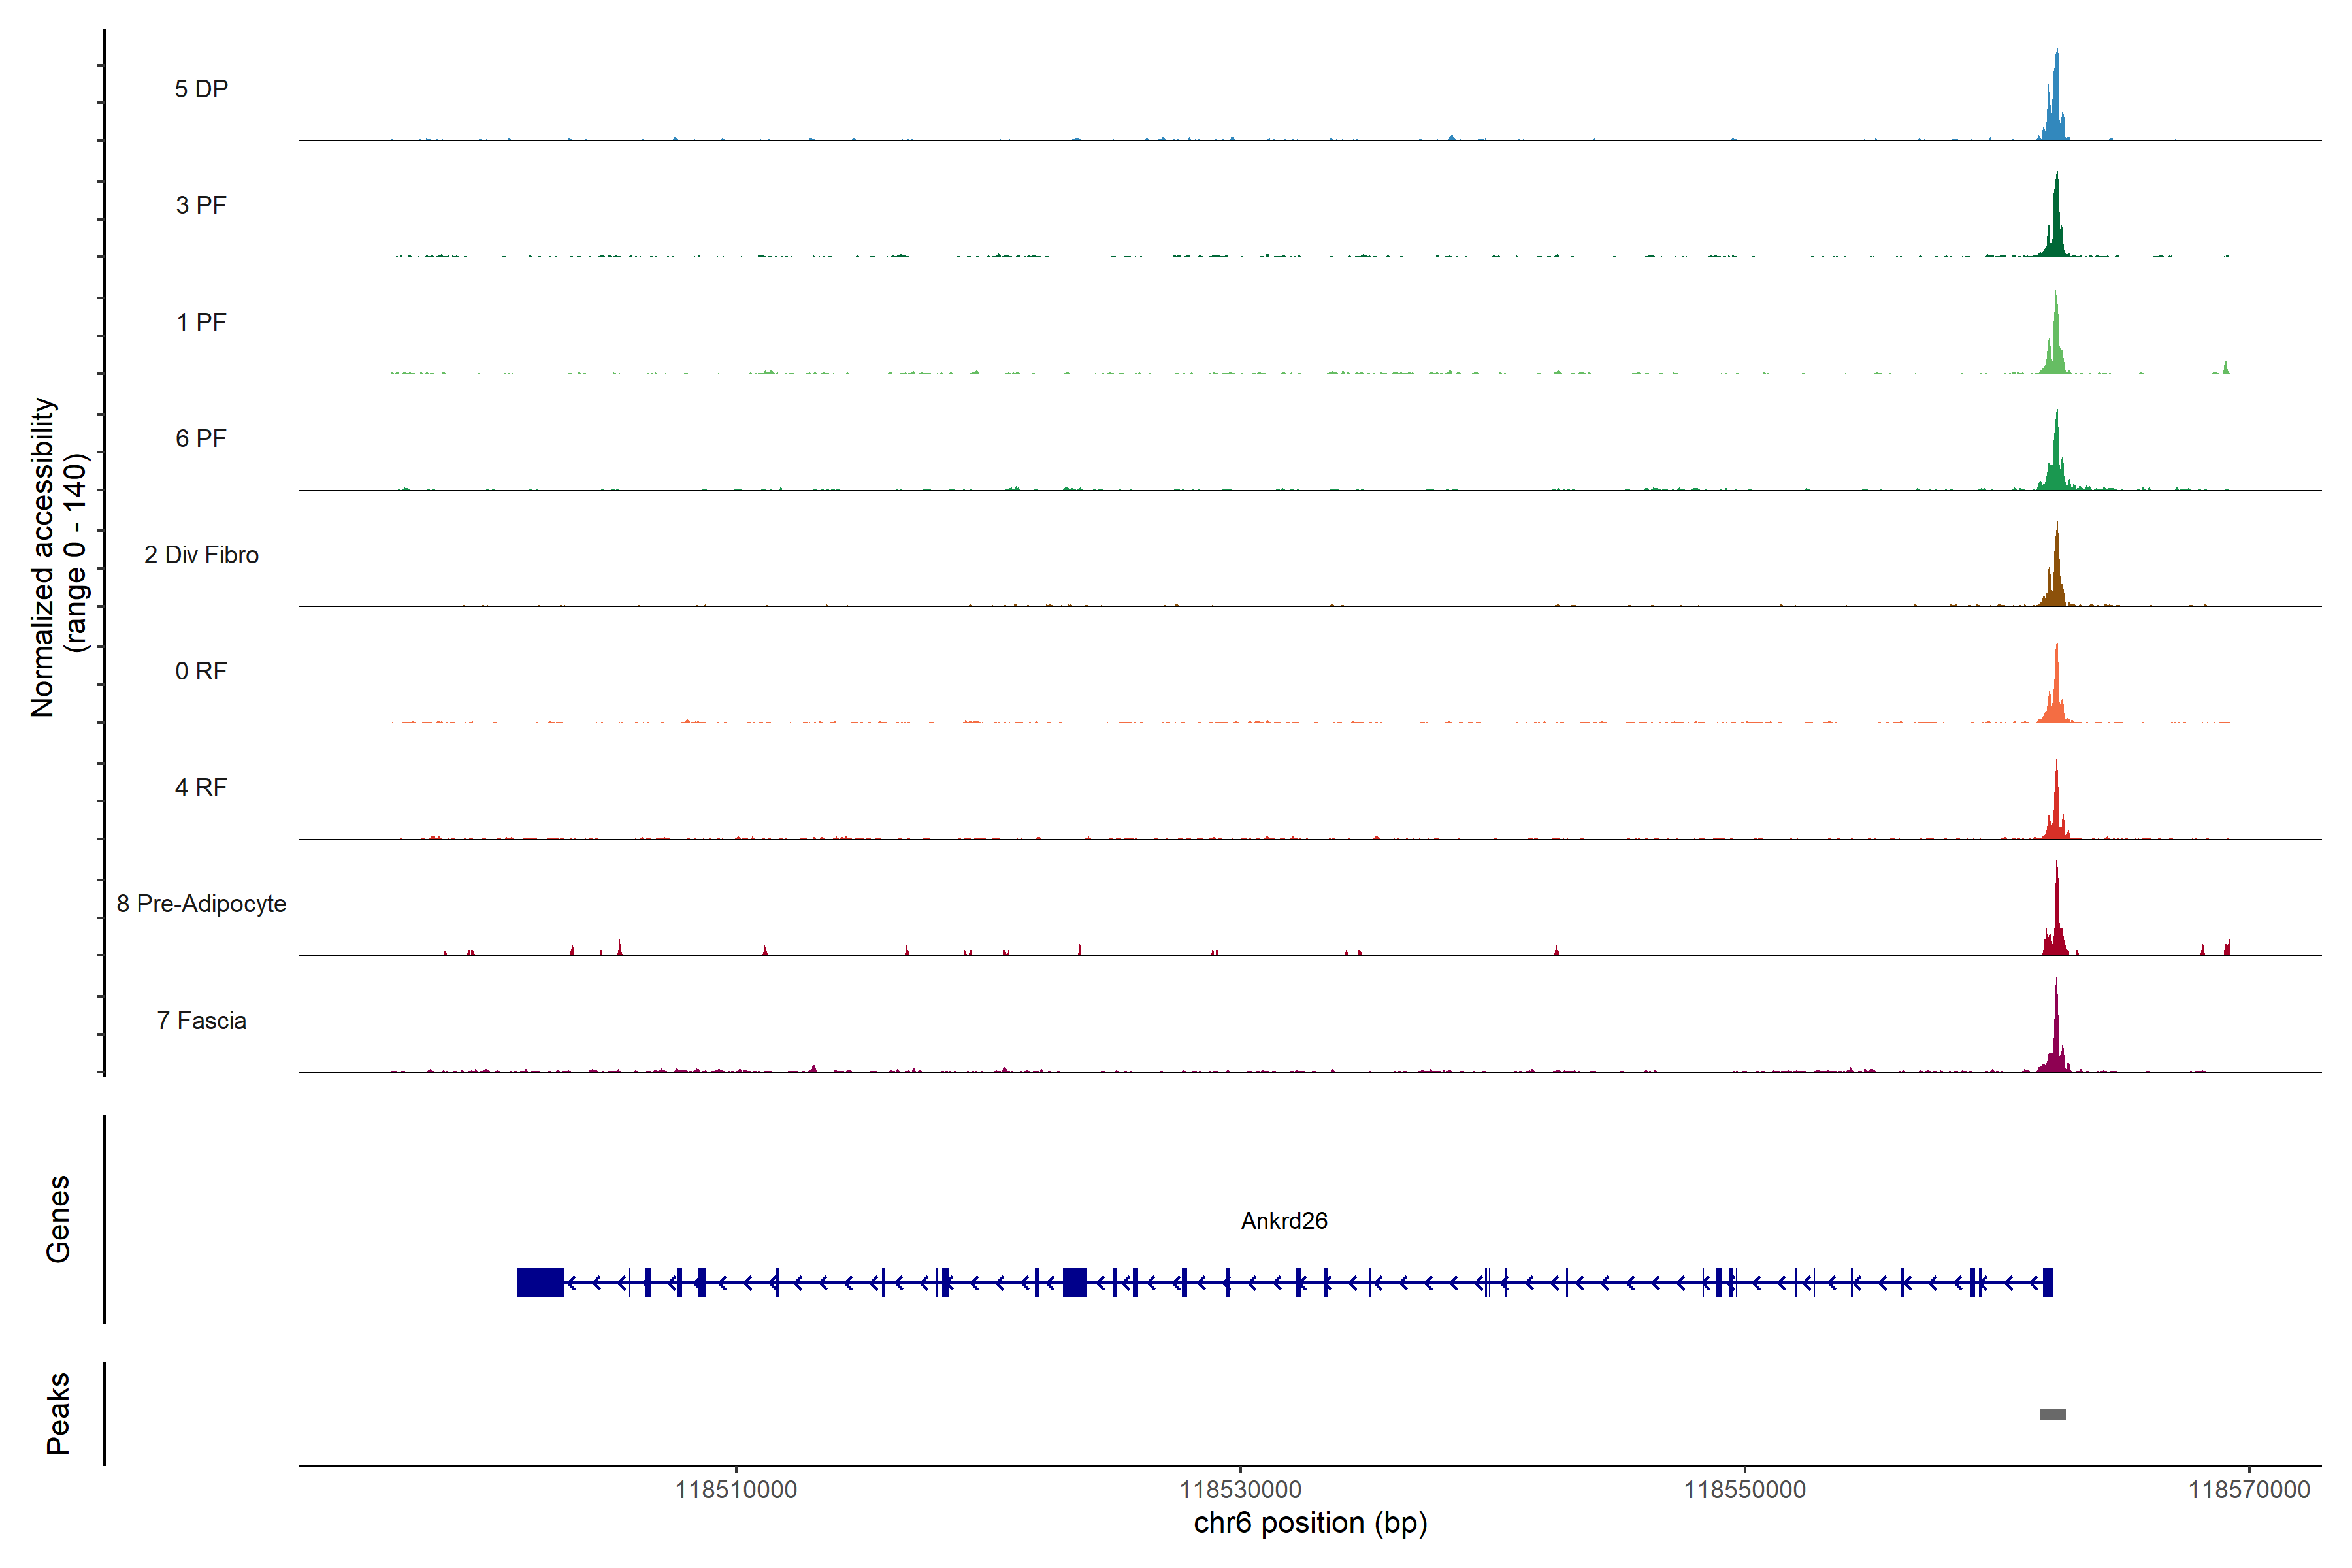2352x1568 pixels.
Task: Click the 3 PF track label
Action: point(201,205)
